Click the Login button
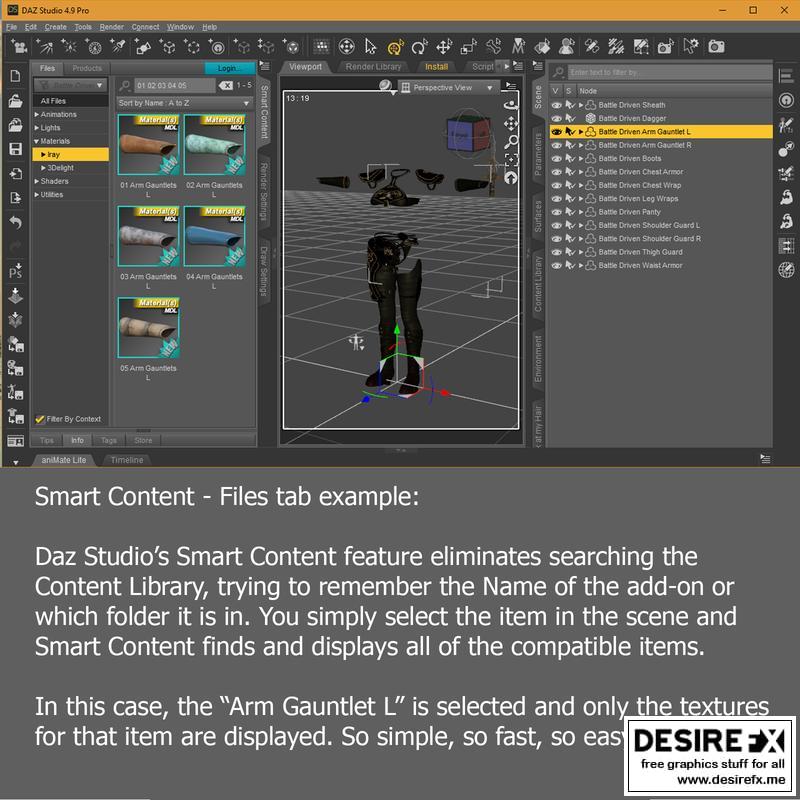Image resolution: width=800 pixels, height=800 pixels. coord(229,68)
